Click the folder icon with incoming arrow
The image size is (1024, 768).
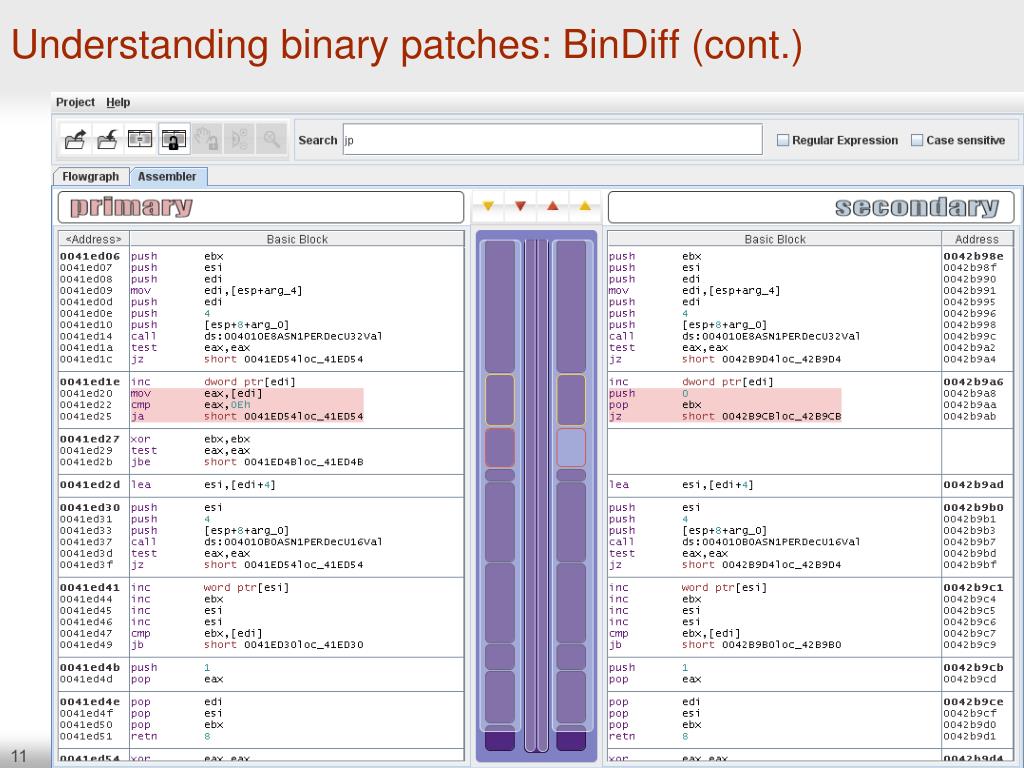pos(107,140)
